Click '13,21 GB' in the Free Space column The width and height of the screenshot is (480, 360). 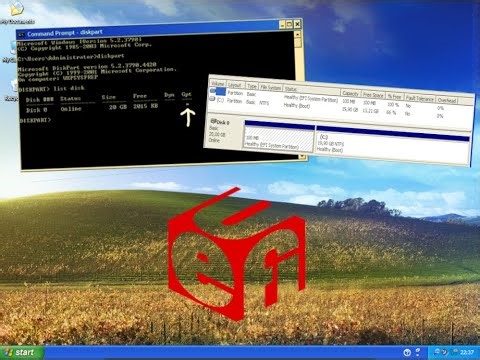(370, 111)
